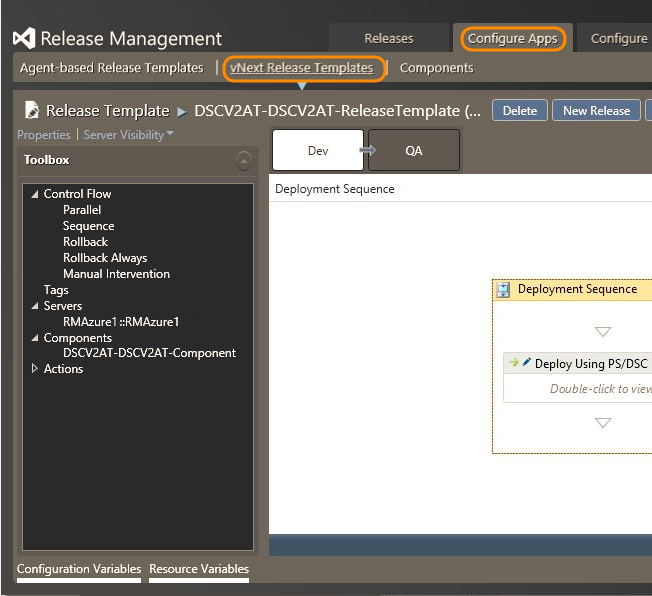Viewport: 652px width, 596px height.
Task: Select Sequence in the Toolbox
Action: 89,226
